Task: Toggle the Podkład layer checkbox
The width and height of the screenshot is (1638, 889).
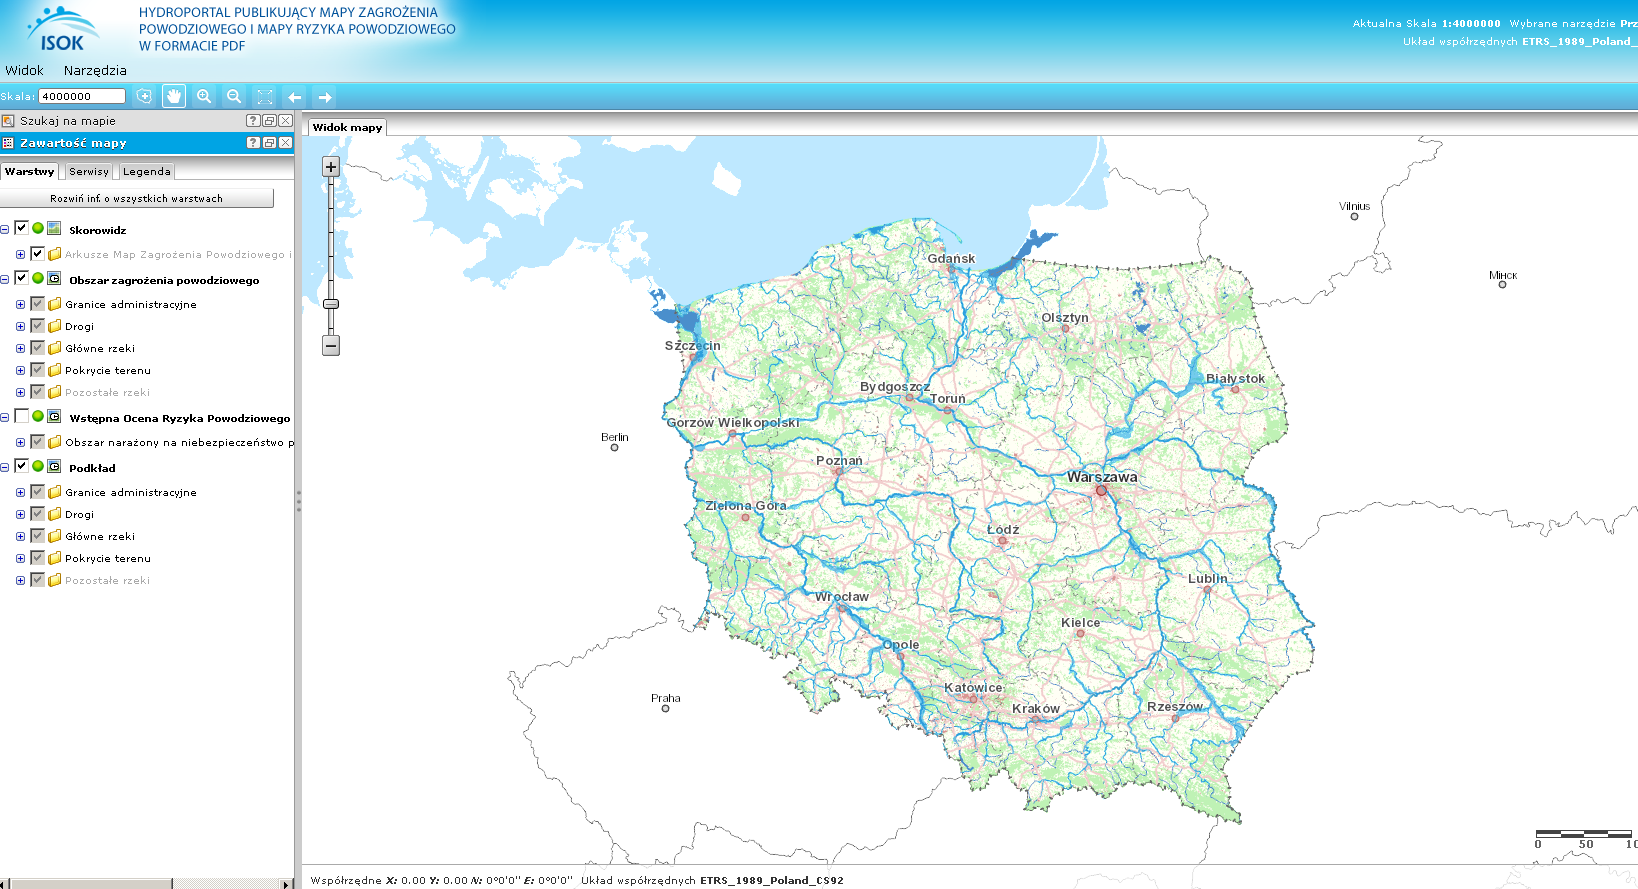Action: coord(21,466)
